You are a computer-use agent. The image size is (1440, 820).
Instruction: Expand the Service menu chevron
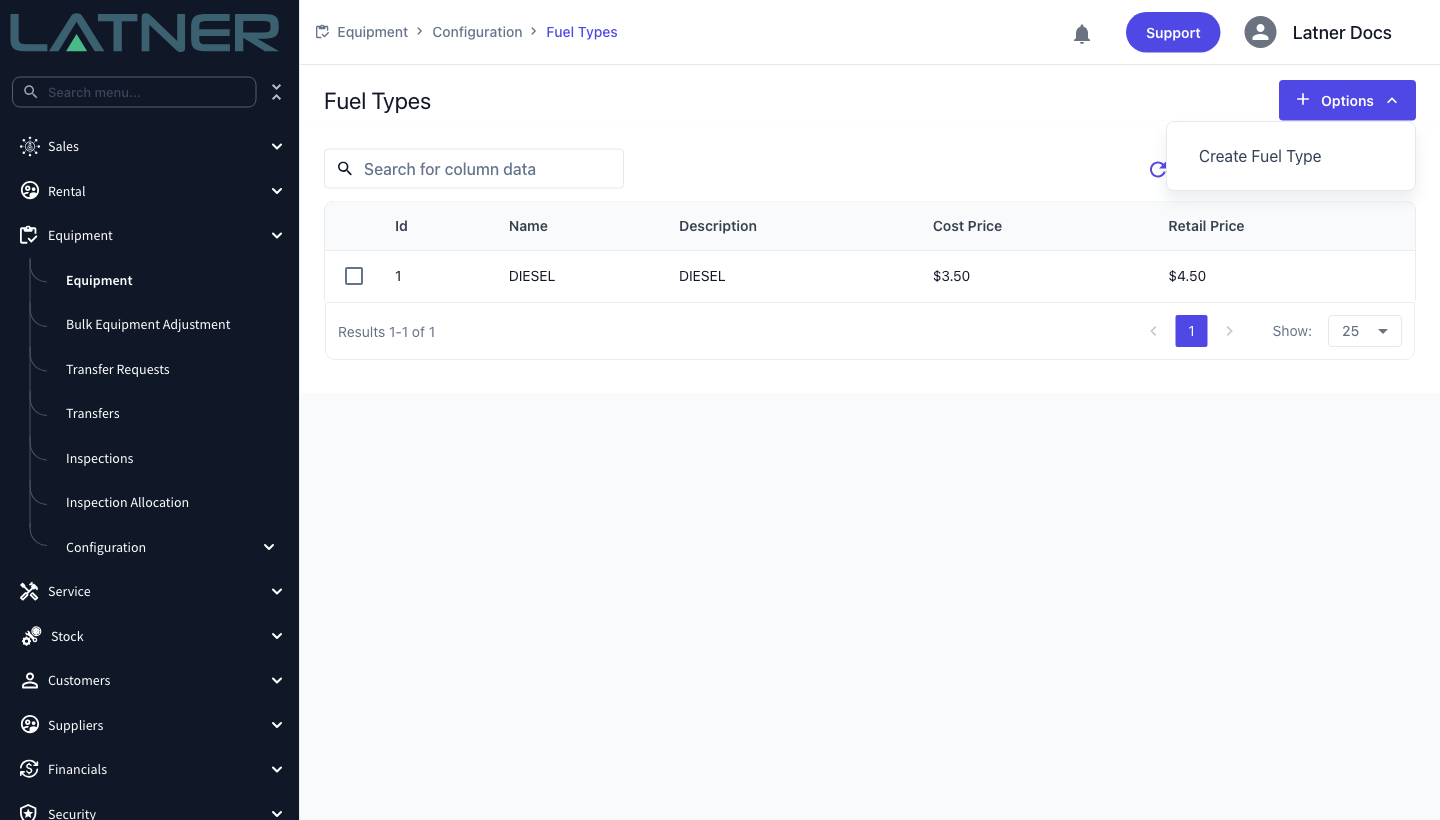point(277,591)
